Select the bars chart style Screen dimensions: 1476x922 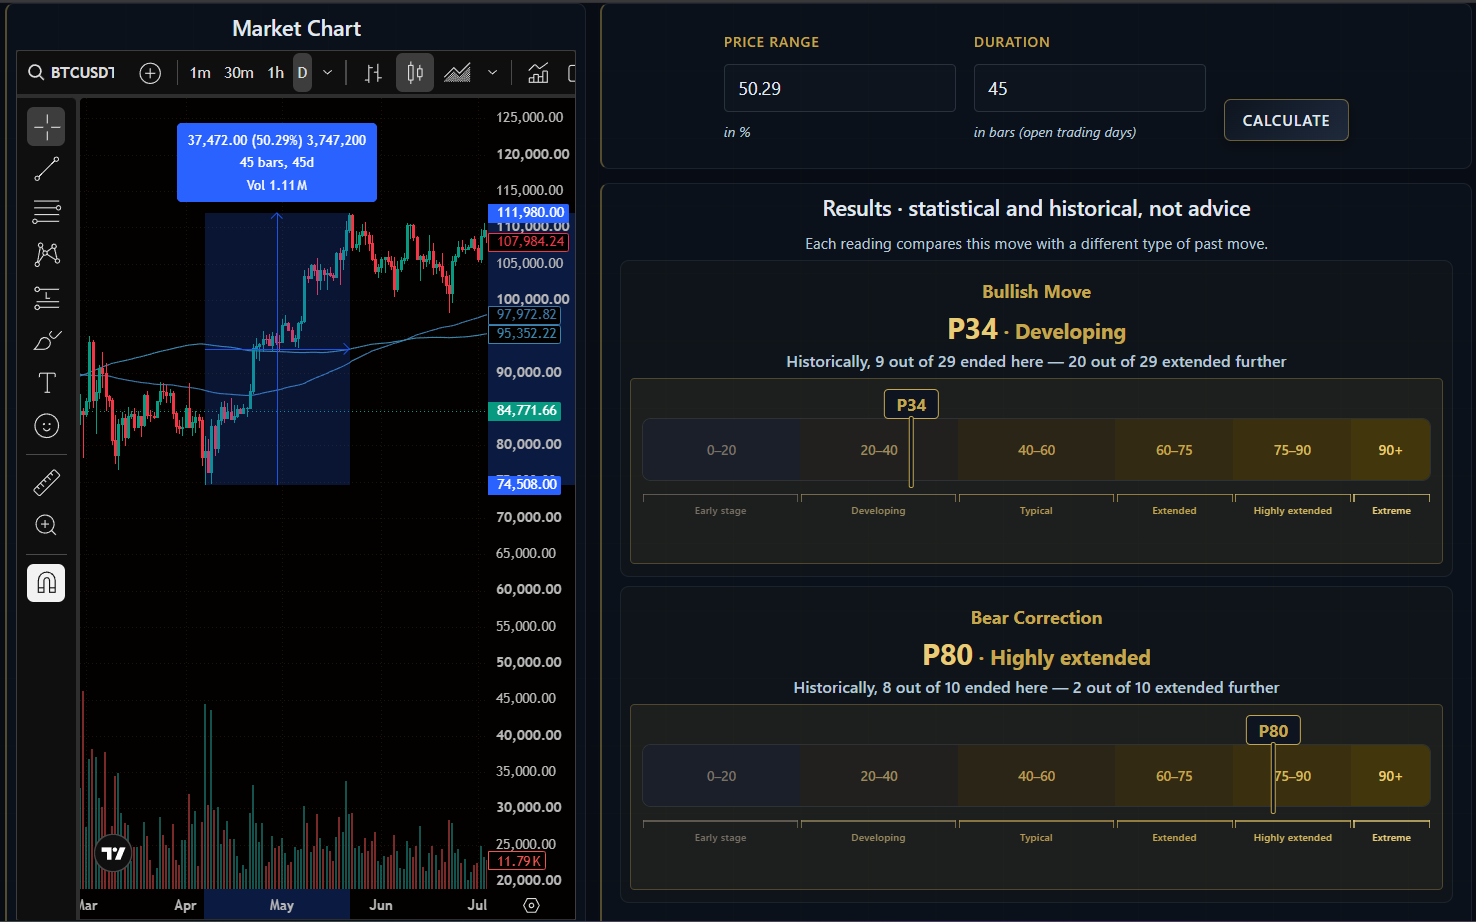[x=373, y=73]
